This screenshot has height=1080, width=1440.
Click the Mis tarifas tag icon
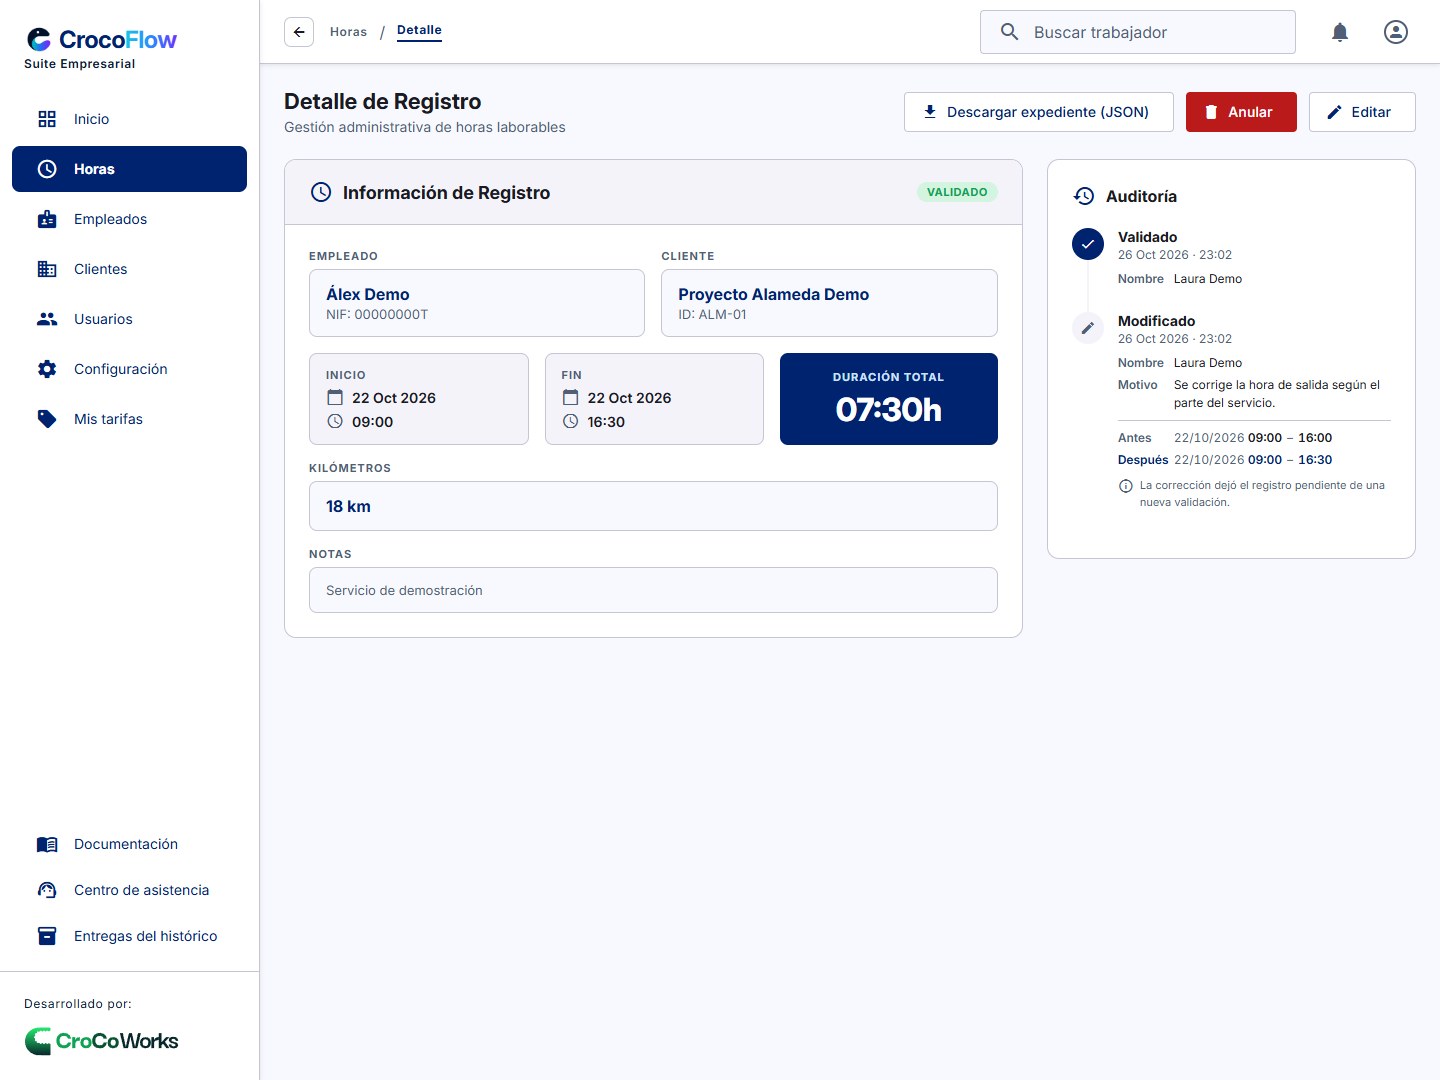[47, 419]
